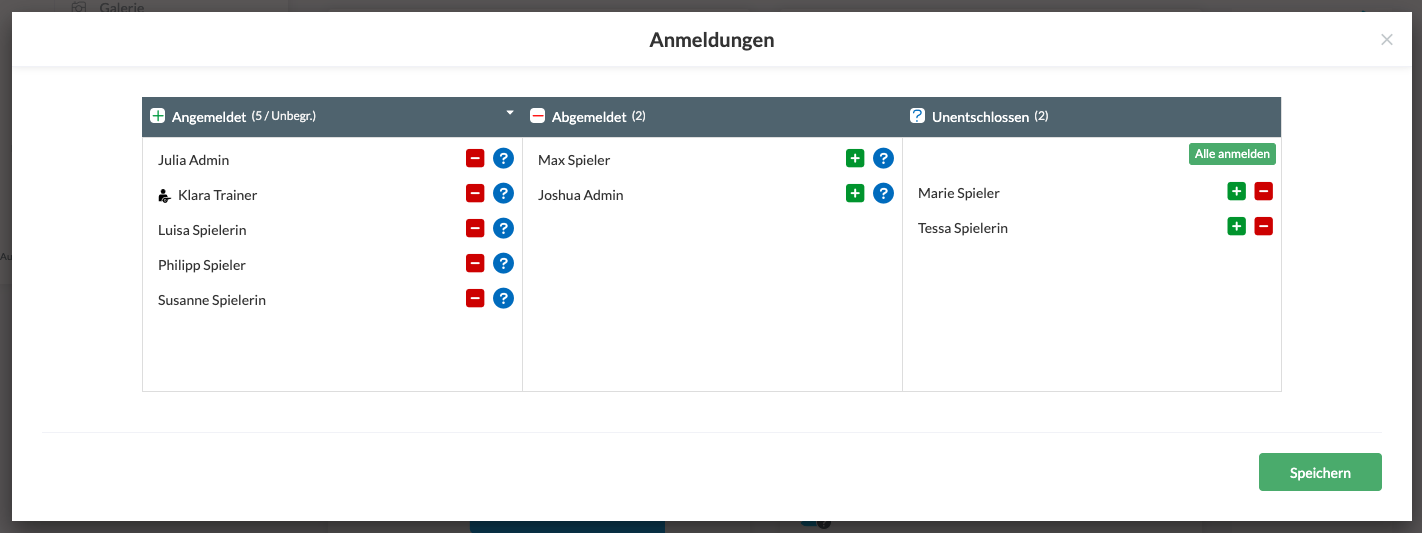Click green plus beside Tessa Spielerin
Image resolution: width=1422 pixels, height=533 pixels.
1236,226
